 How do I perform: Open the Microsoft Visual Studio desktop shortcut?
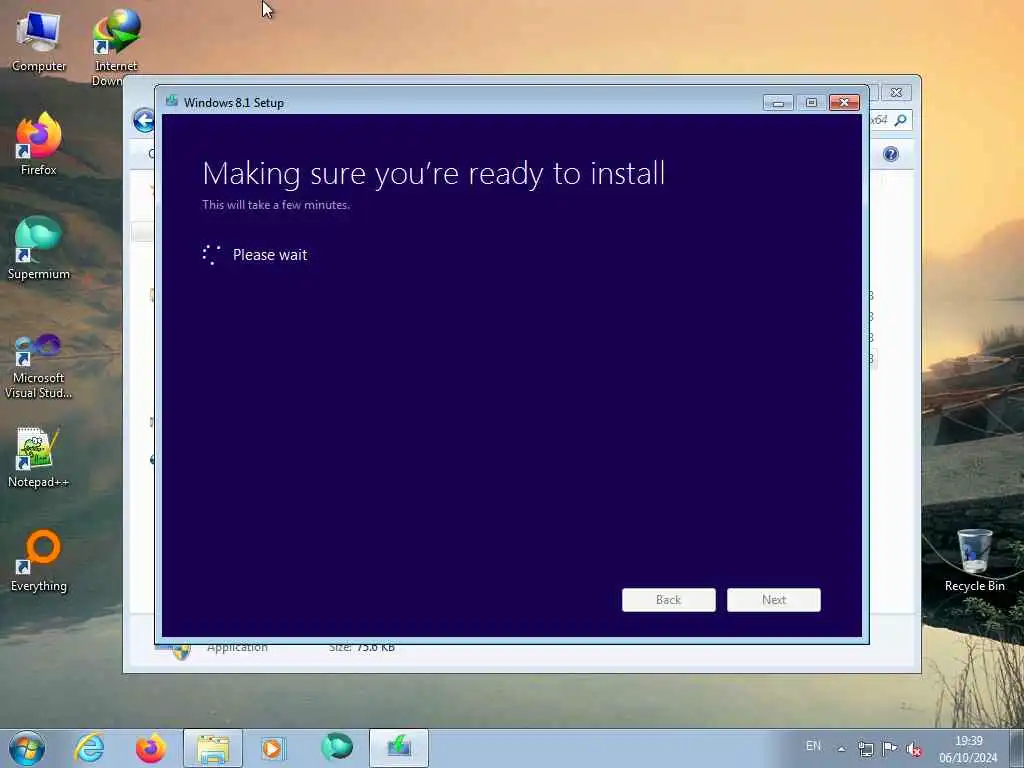39,366
